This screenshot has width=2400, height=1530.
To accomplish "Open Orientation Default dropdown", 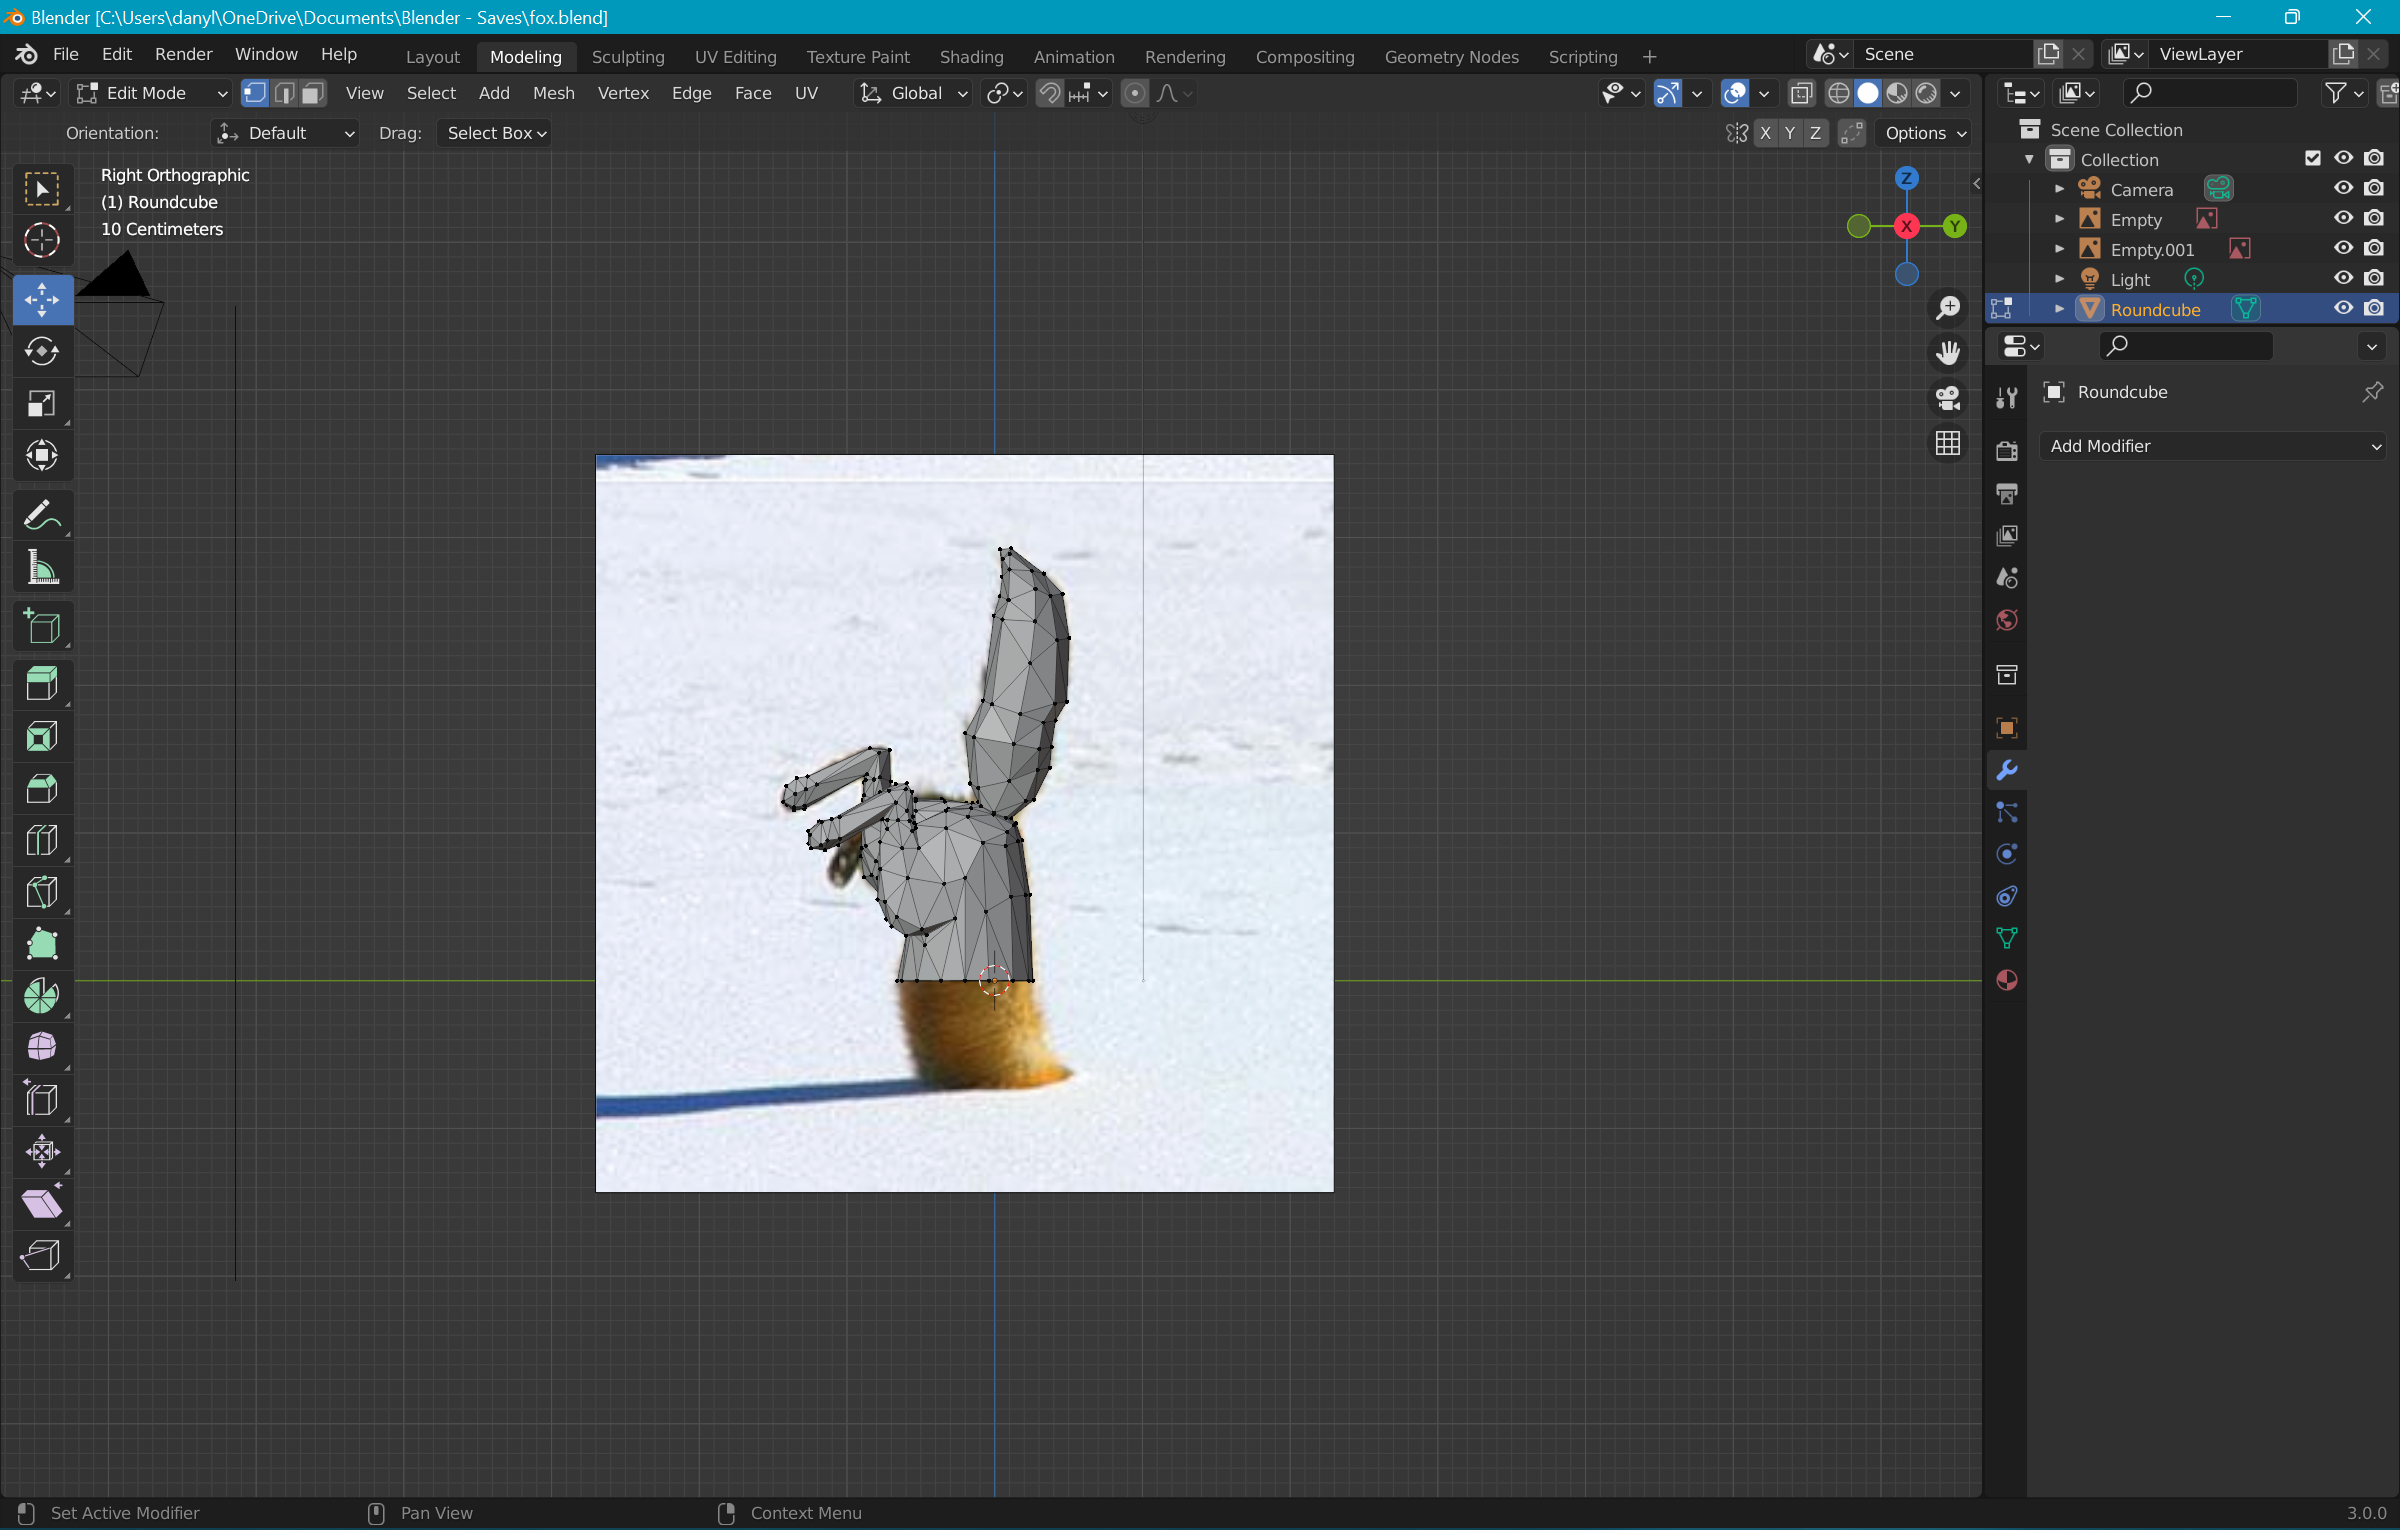I will (x=285, y=133).
